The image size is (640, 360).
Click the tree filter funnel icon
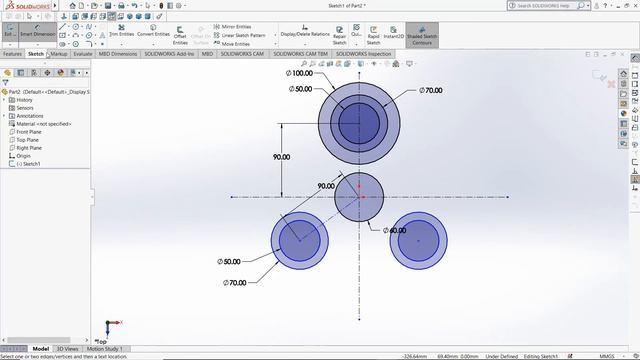click(5, 82)
